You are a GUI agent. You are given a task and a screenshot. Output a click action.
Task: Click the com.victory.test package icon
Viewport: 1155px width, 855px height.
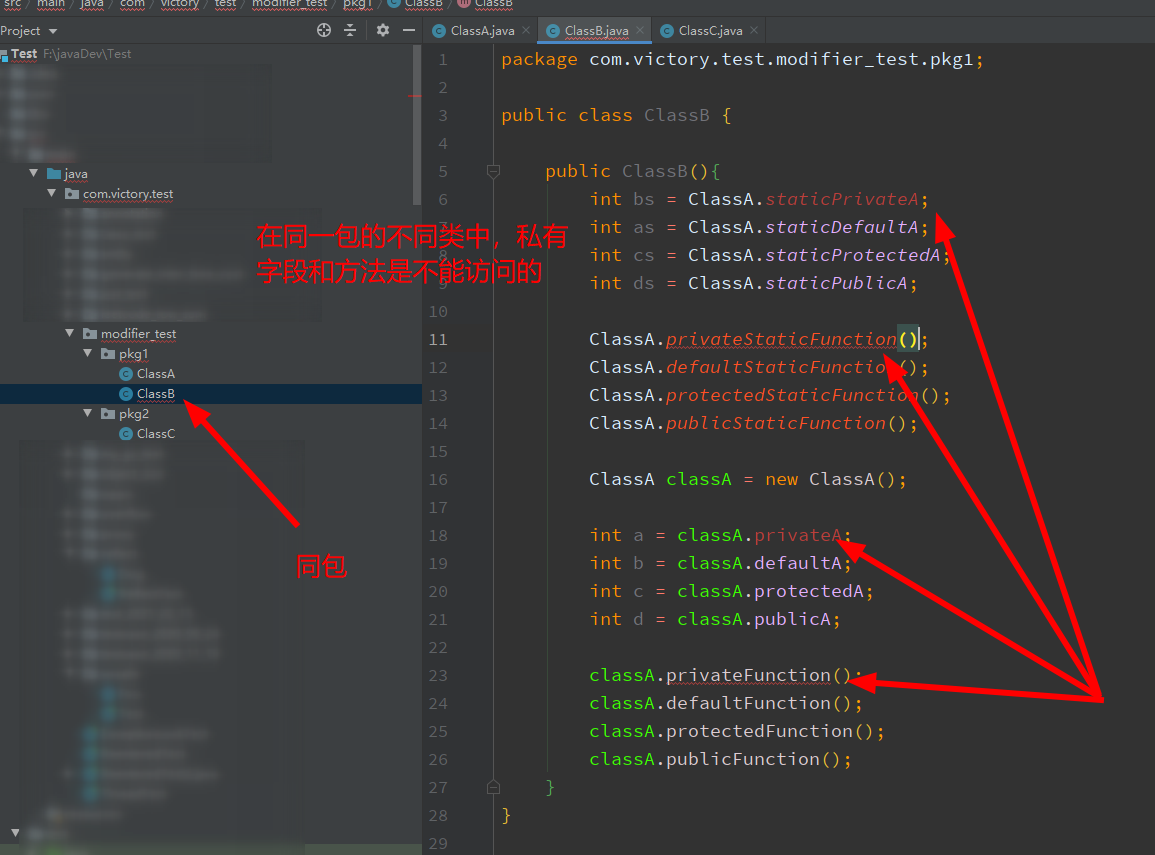[71, 194]
